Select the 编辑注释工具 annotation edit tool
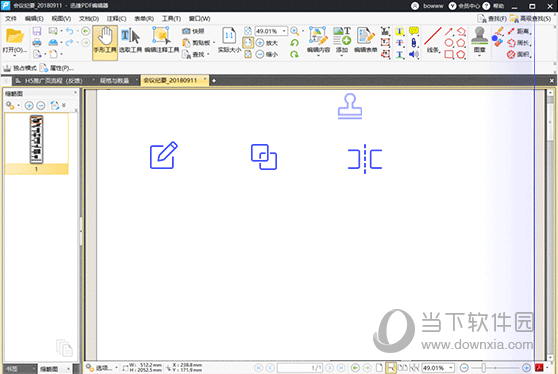This screenshot has height=374, width=558. (162, 41)
